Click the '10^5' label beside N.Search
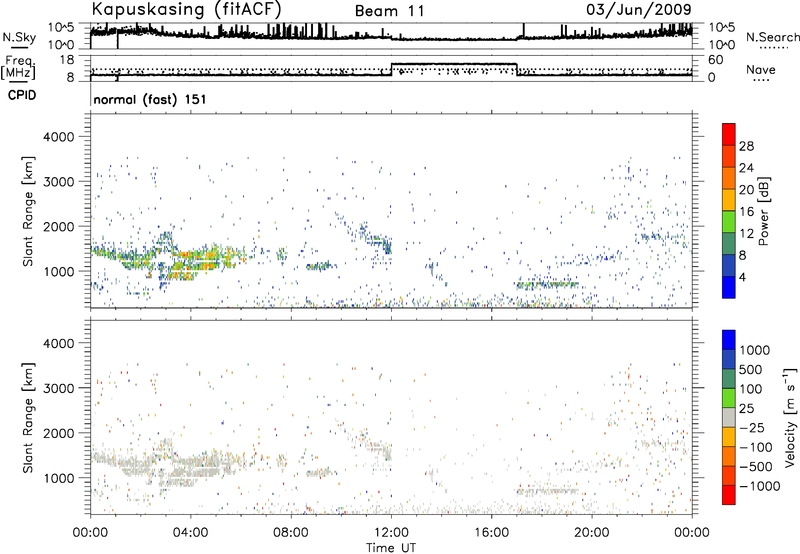This screenshot has height=554, width=800. [721, 28]
